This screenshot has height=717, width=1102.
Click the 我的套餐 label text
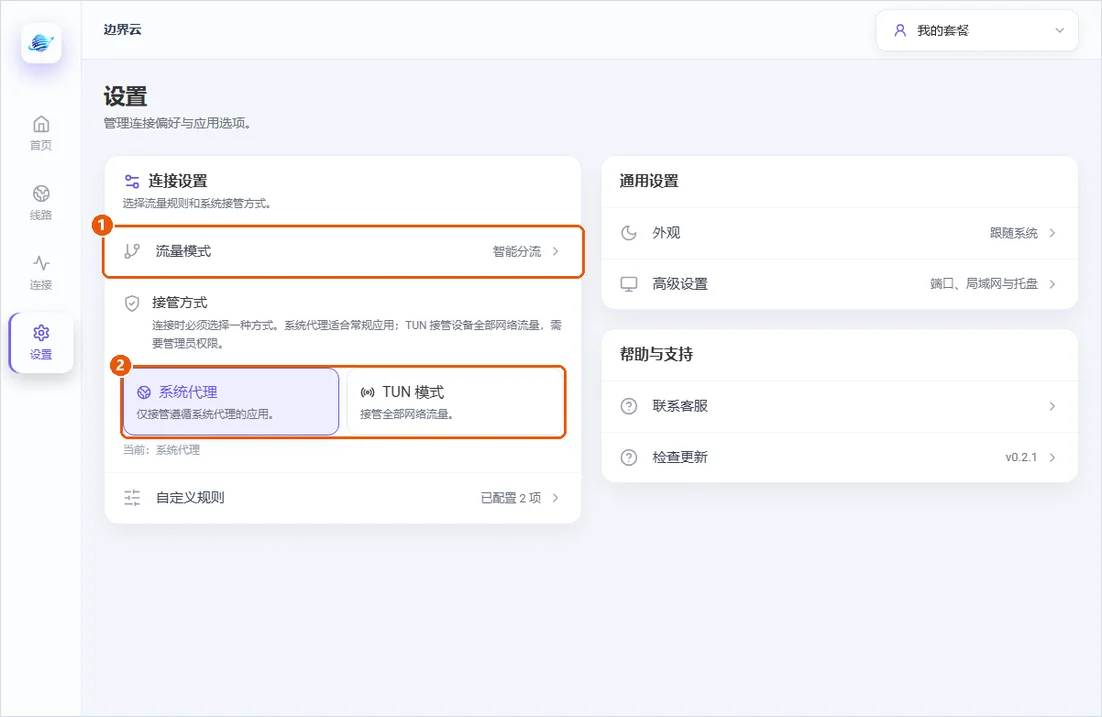point(942,30)
